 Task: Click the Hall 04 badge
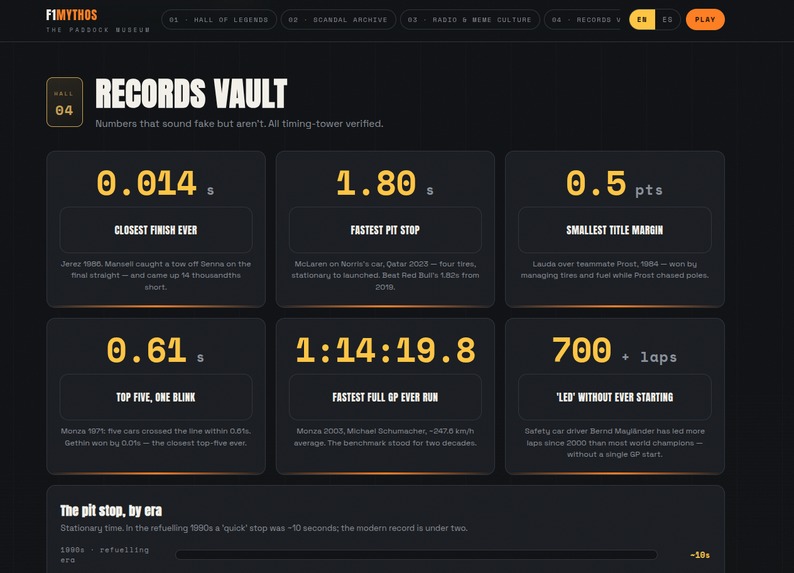(x=64, y=102)
